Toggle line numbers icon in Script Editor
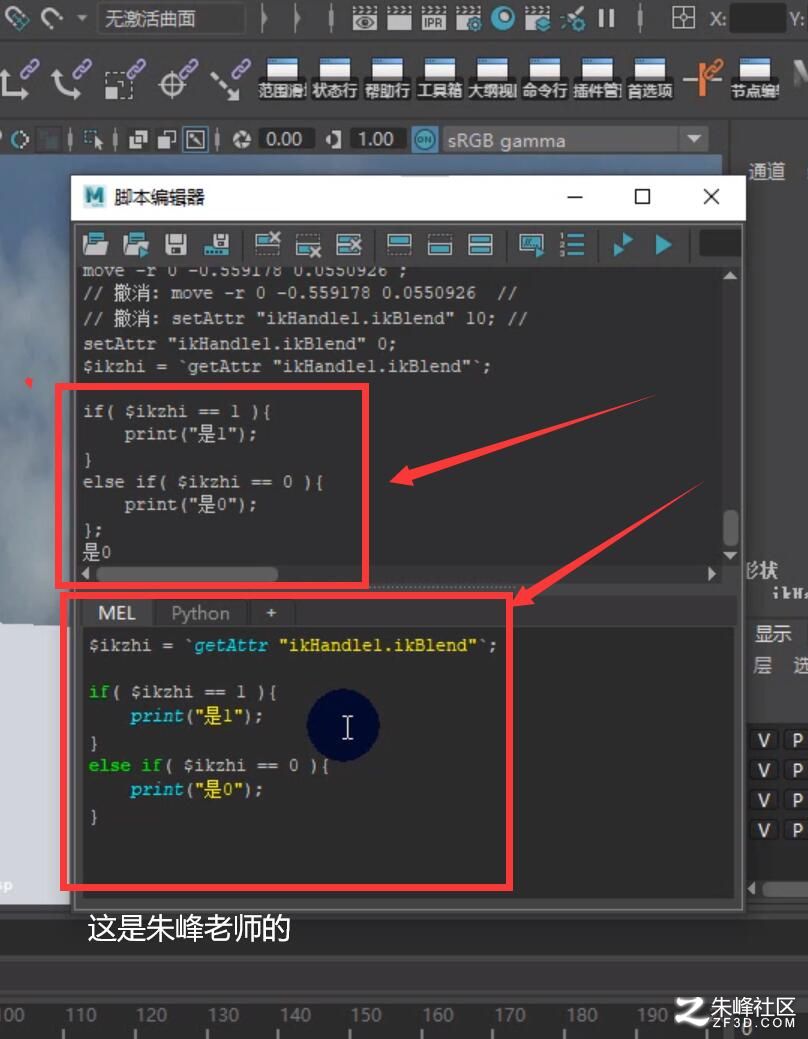Viewport: 808px width, 1039px height. click(571, 245)
